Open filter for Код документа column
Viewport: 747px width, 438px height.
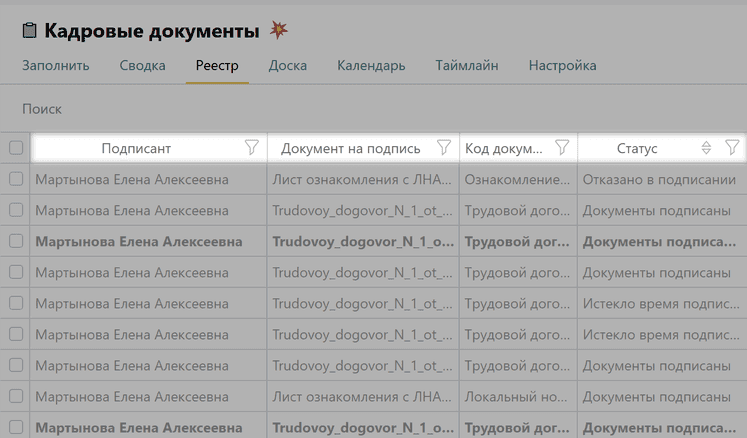562,148
